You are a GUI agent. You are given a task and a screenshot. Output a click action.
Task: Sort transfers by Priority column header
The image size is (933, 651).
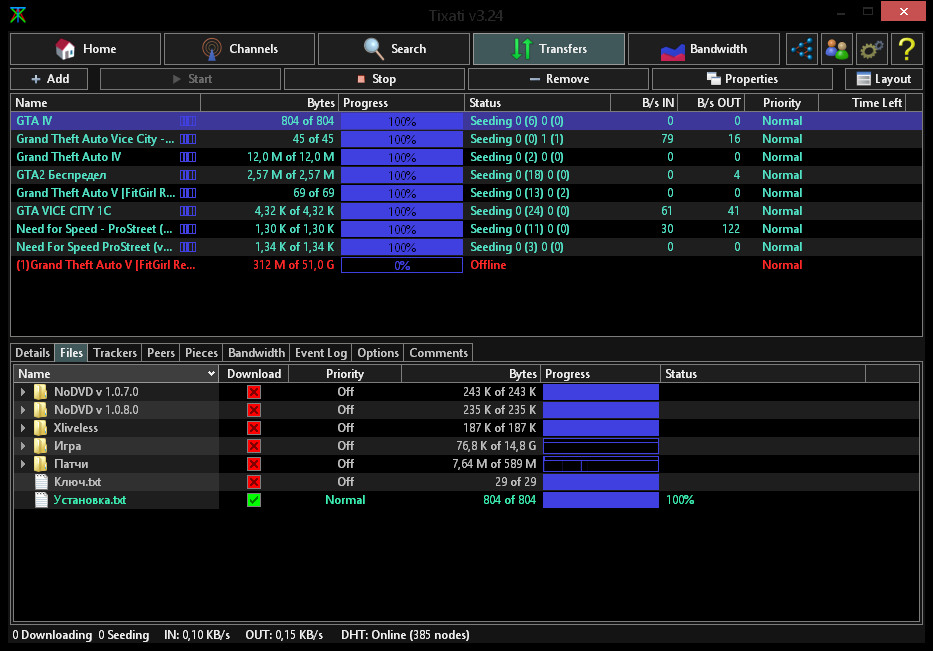[x=782, y=103]
